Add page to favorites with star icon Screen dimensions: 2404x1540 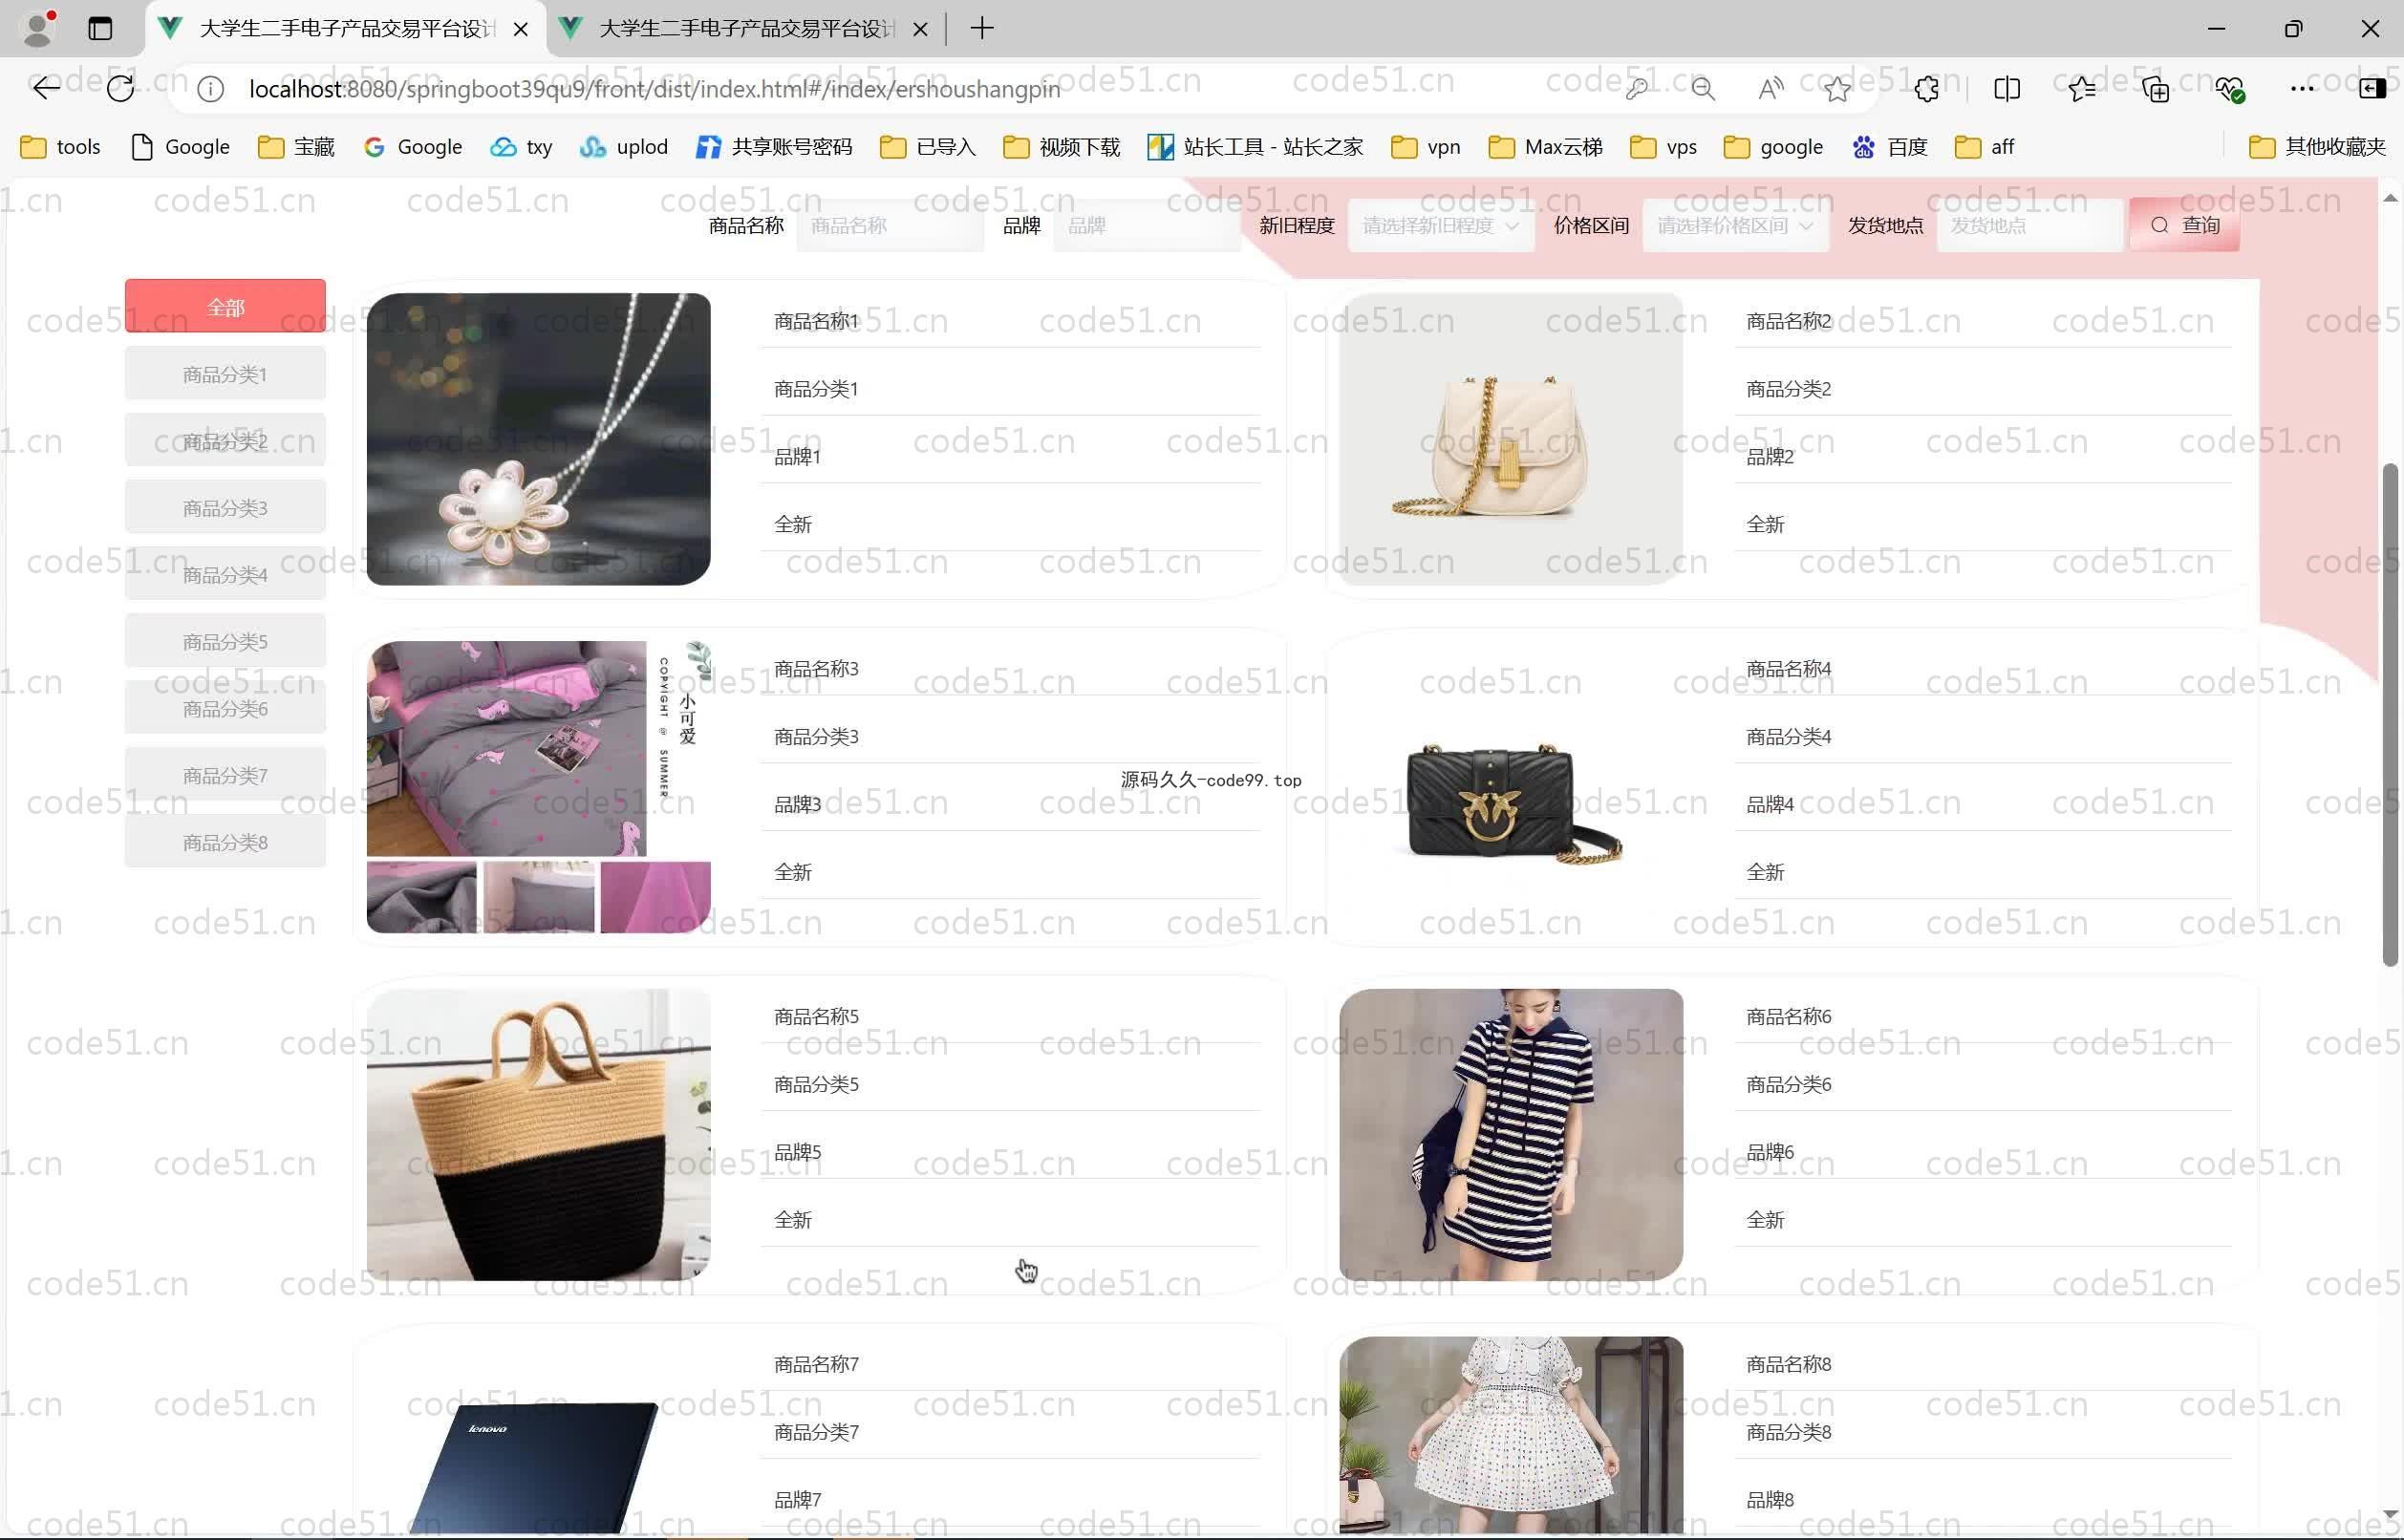[1837, 89]
